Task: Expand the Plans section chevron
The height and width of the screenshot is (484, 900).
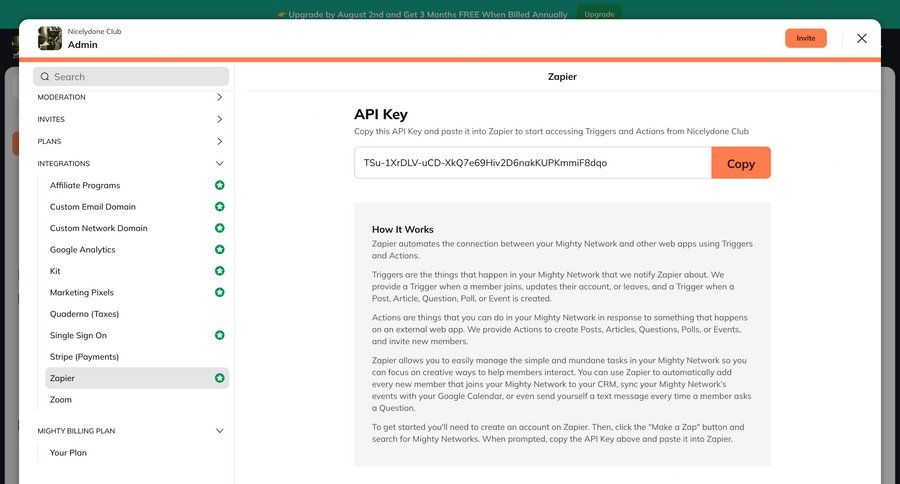Action: point(219,141)
